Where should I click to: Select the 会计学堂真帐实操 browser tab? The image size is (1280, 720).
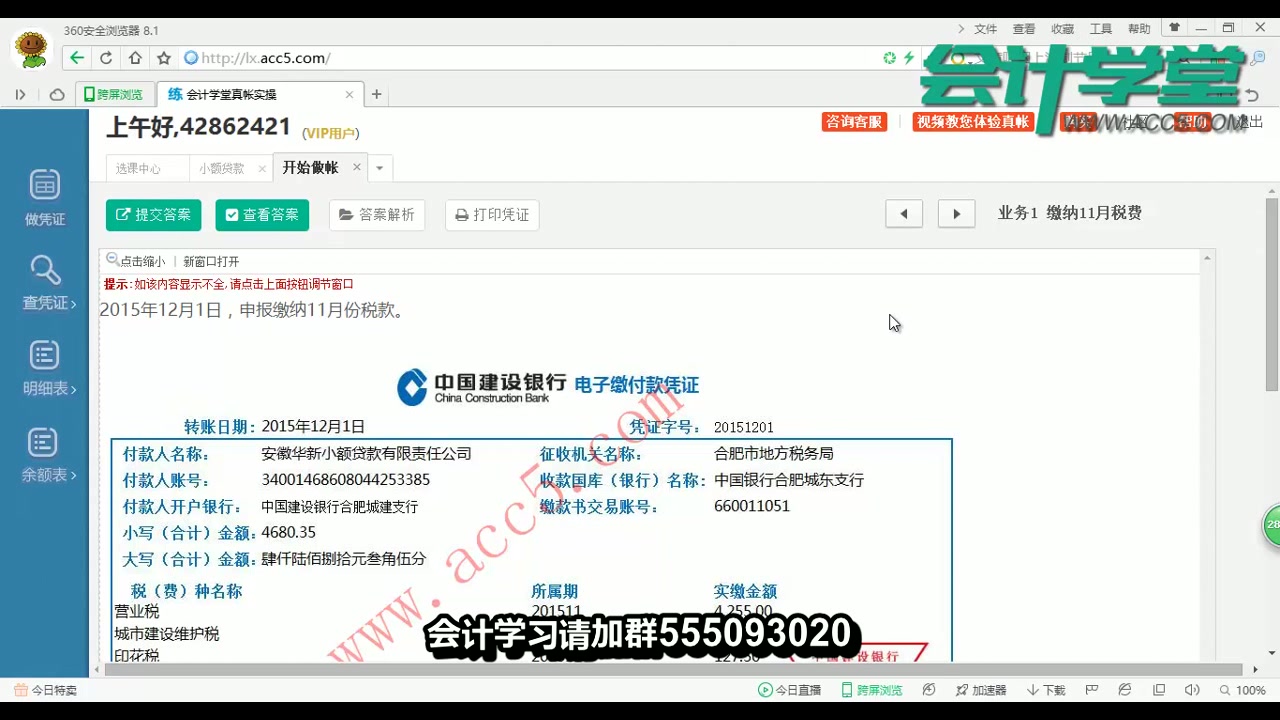pos(258,95)
